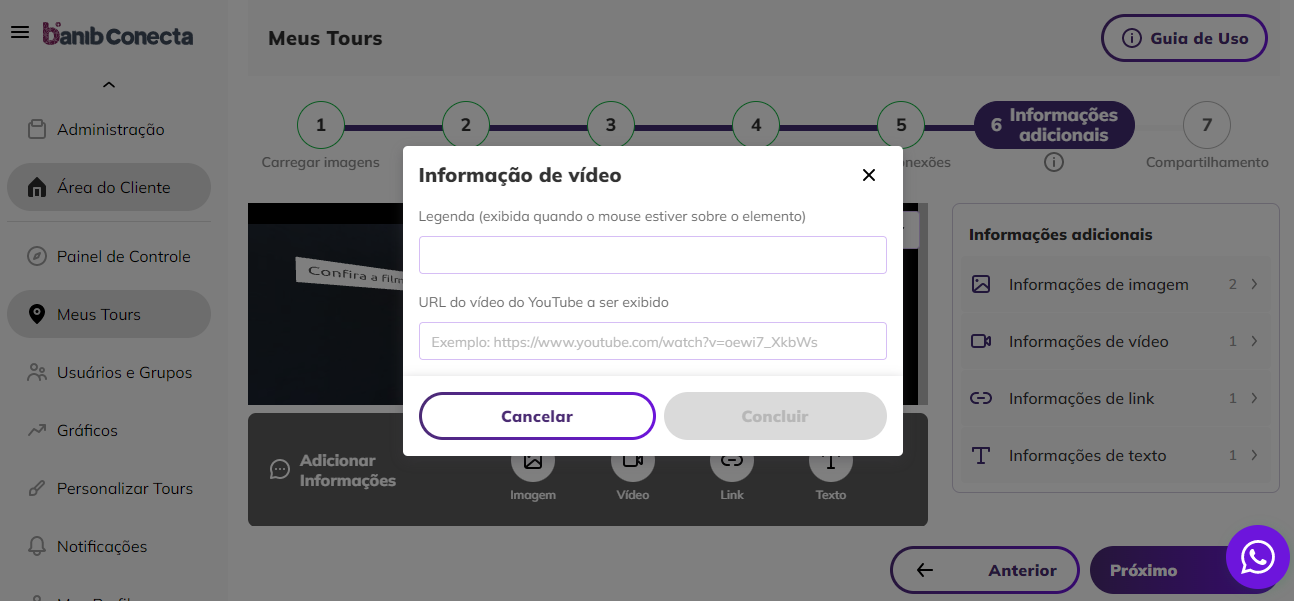Go to step 7 Compartilhamento
The image size is (1294, 601).
pyautogui.click(x=1207, y=125)
